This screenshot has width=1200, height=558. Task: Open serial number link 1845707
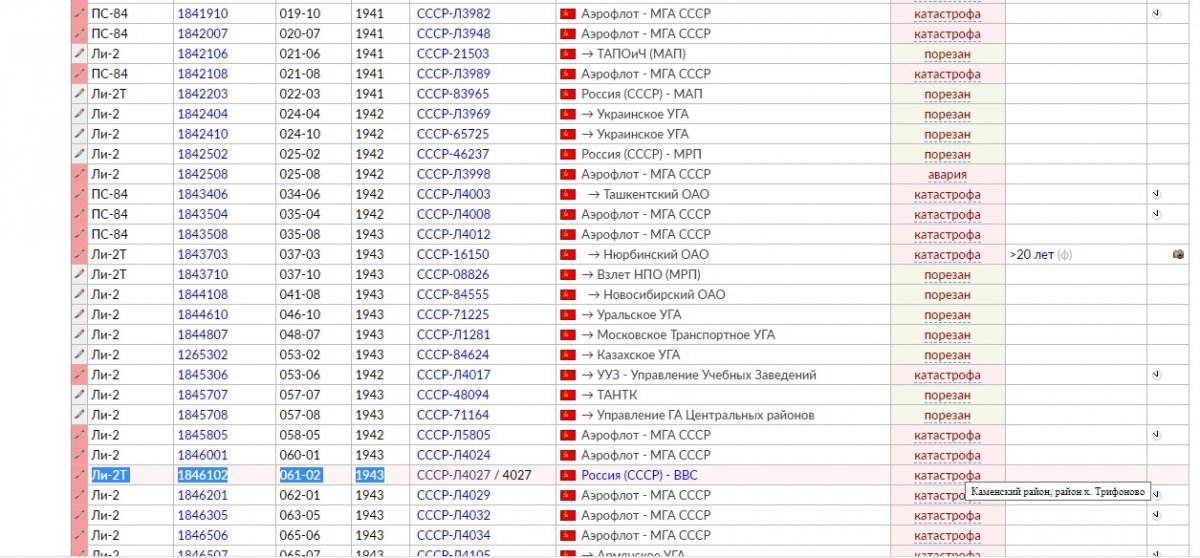pyautogui.click(x=202, y=395)
